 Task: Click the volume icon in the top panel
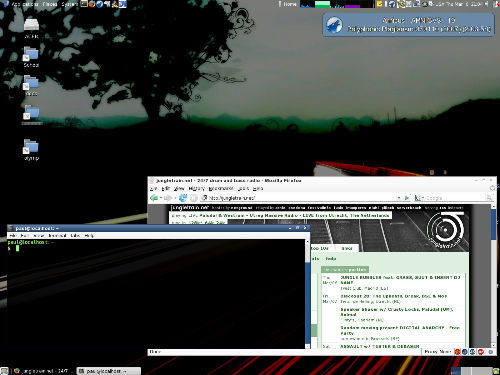click(486, 4)
